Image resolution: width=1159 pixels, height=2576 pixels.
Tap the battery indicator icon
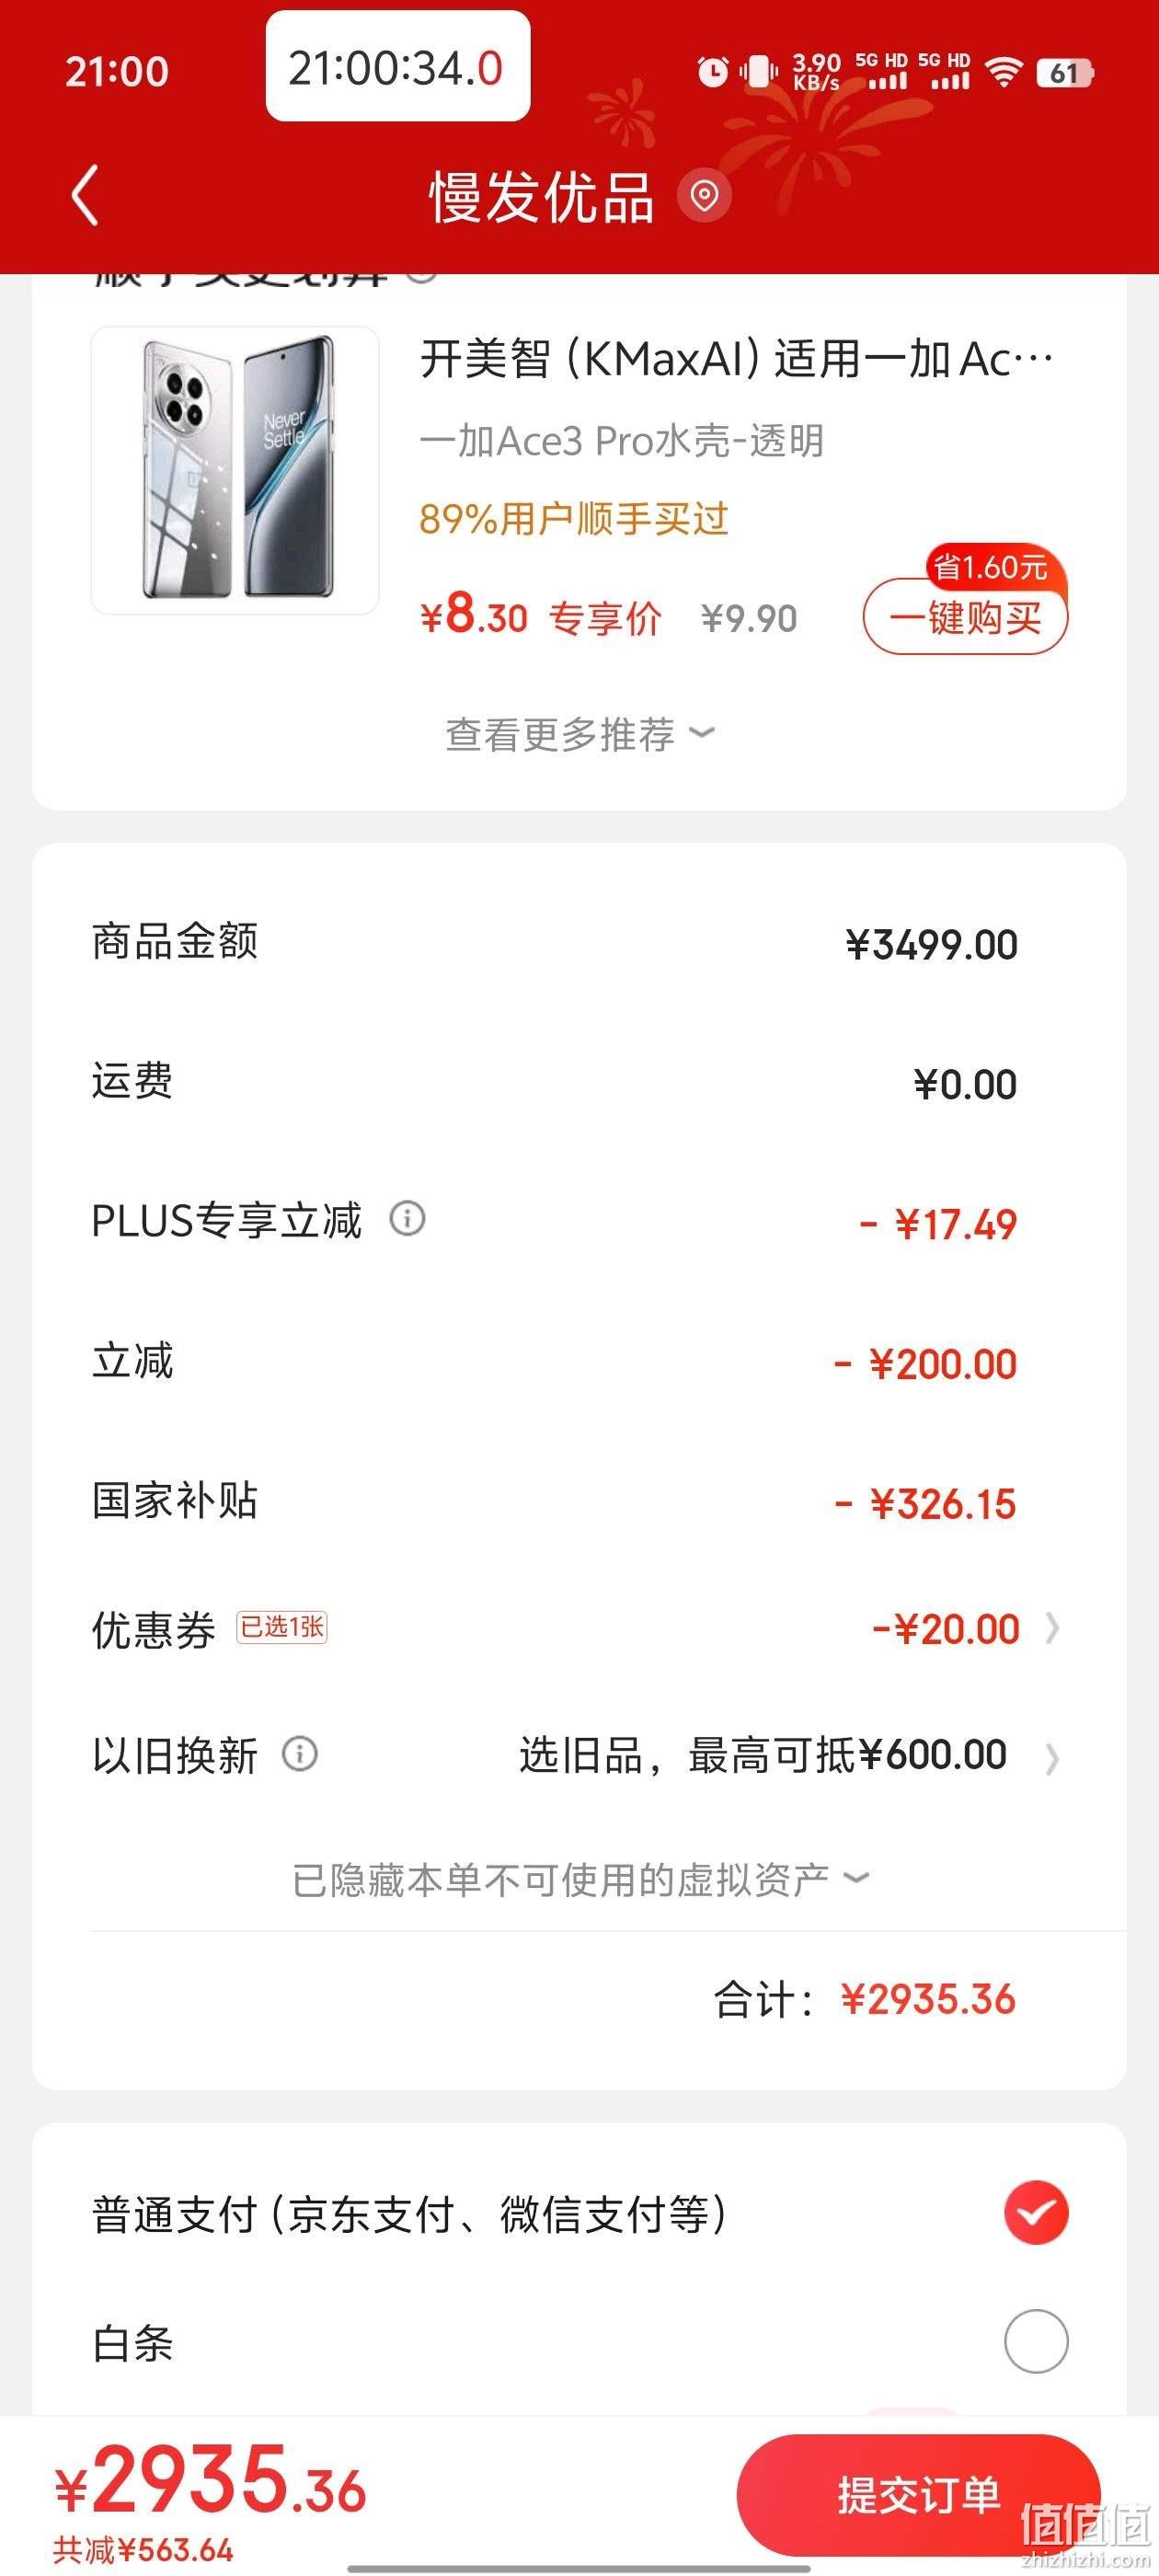[x=1065, y=72]
